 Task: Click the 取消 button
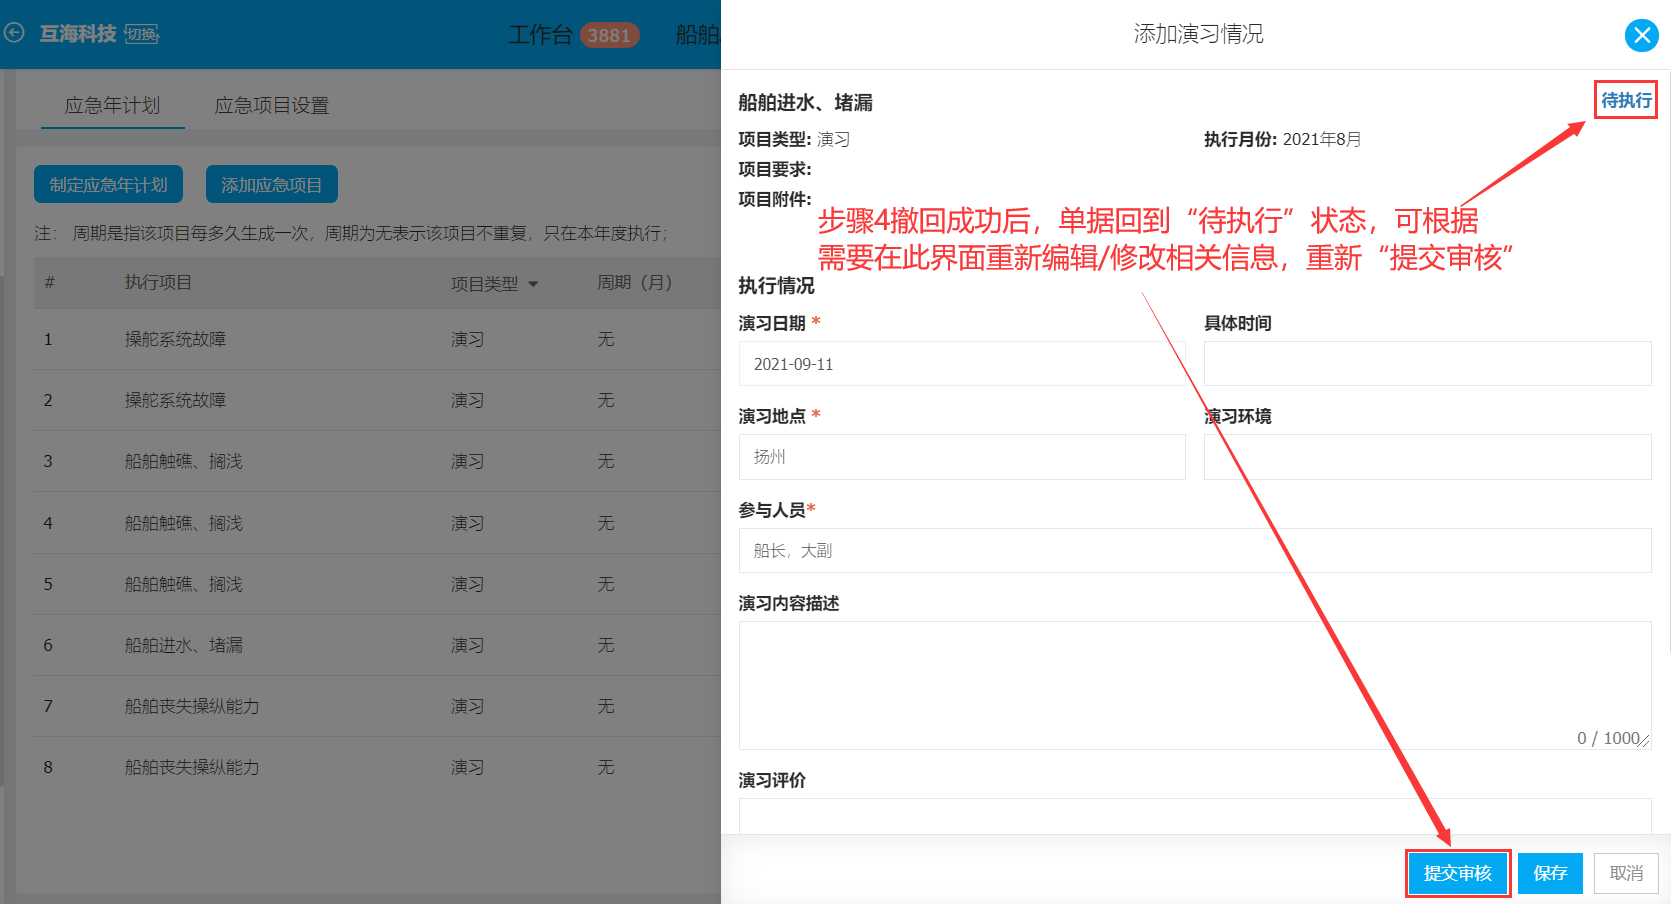(1626, 873)
